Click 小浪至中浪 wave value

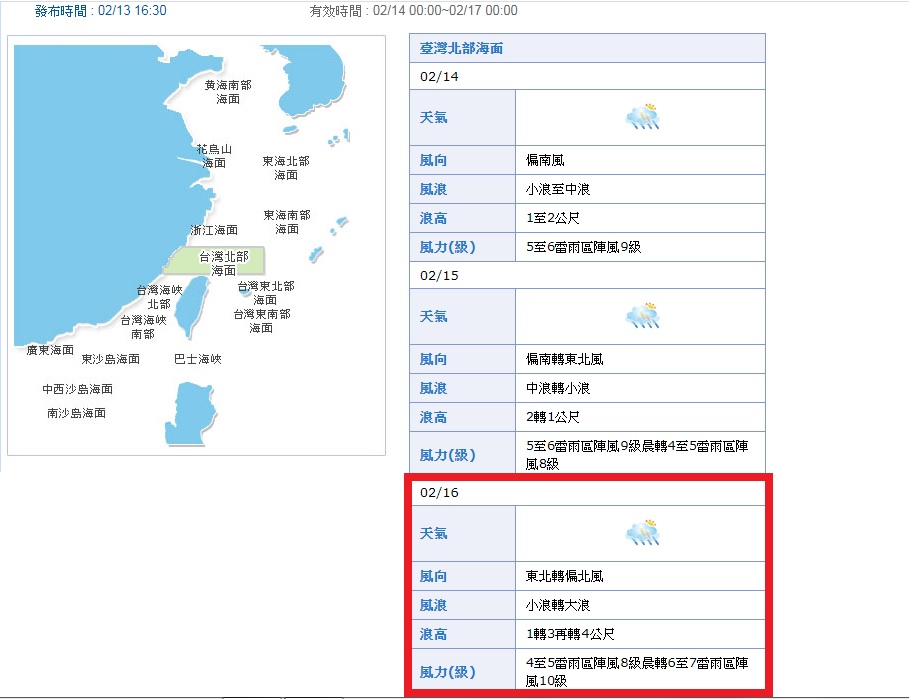click(x=558, y=189)
